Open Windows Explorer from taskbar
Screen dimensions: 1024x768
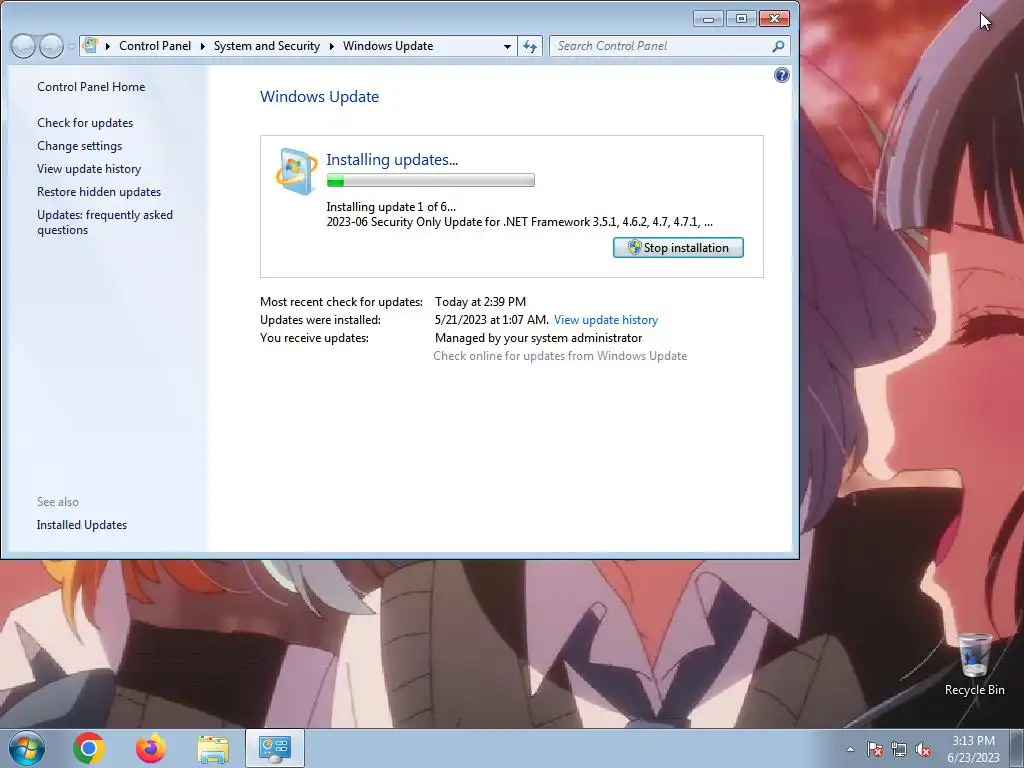click(213, 749)
